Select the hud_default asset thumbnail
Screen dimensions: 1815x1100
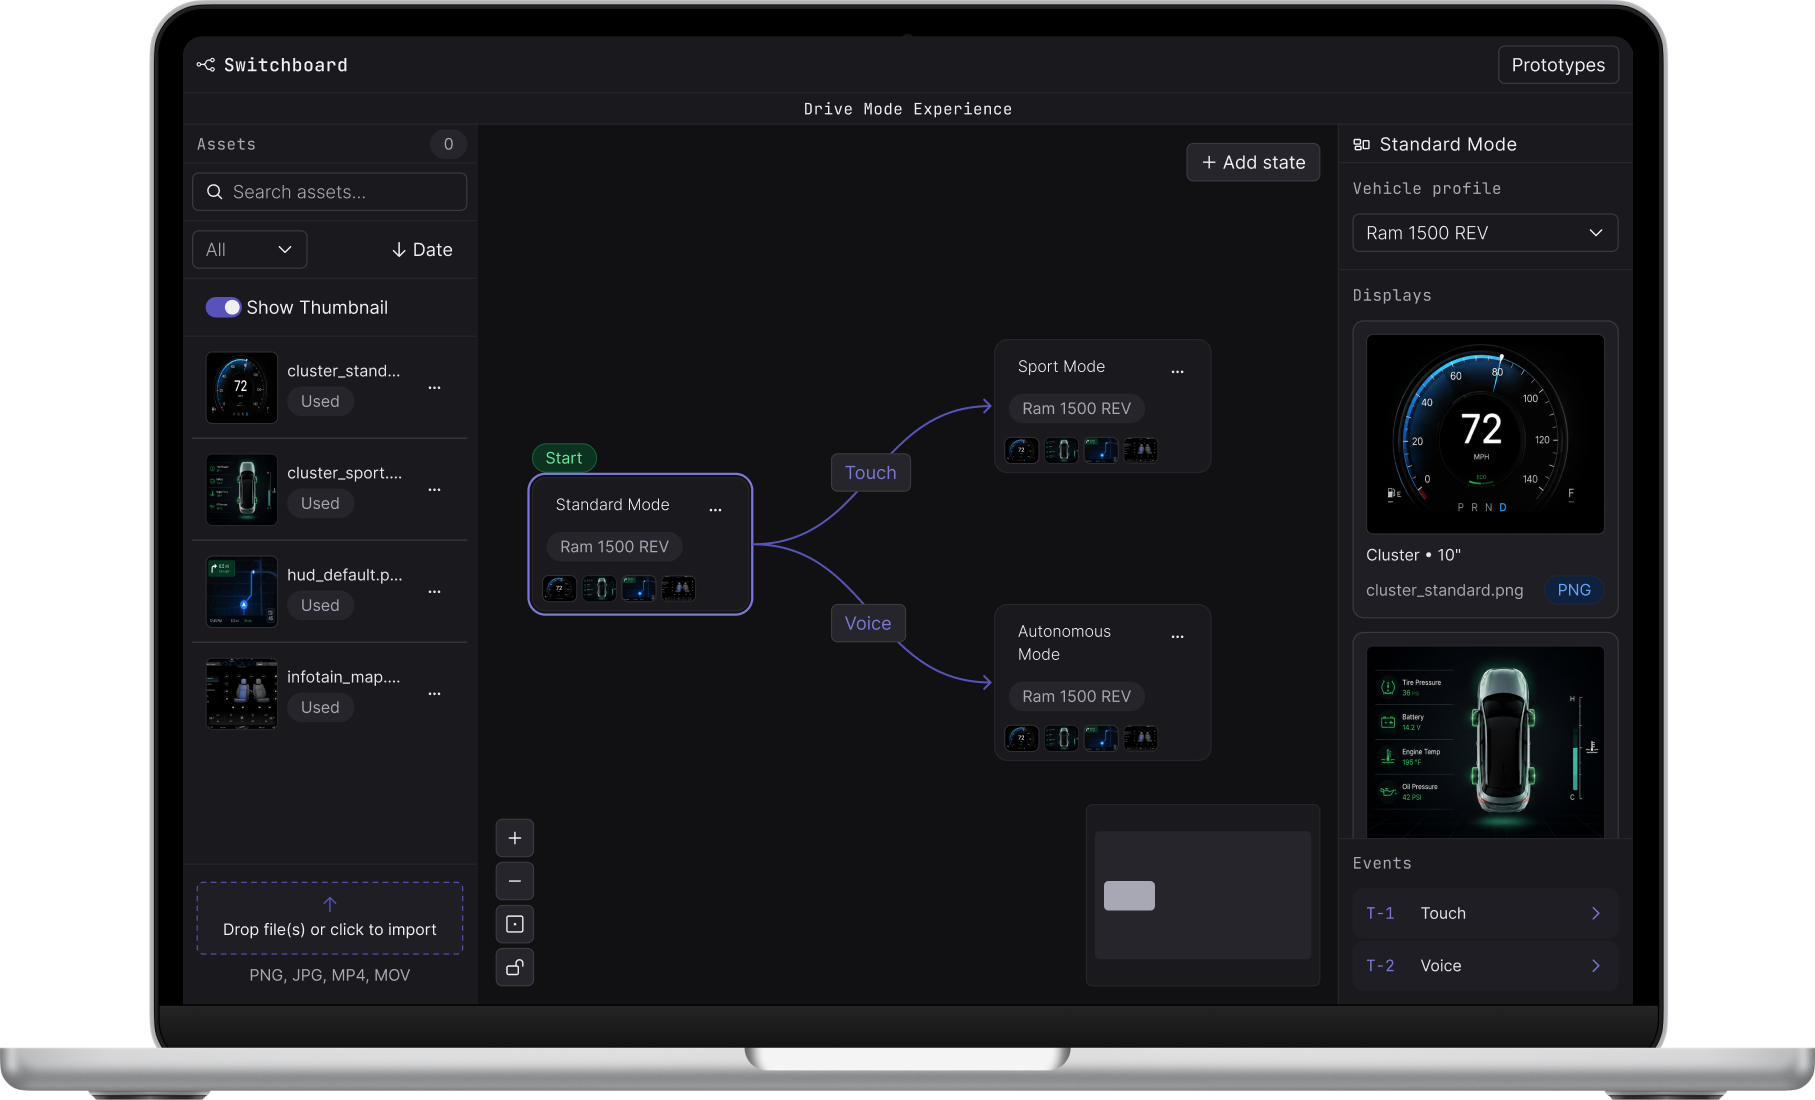[x=242, y=591]
